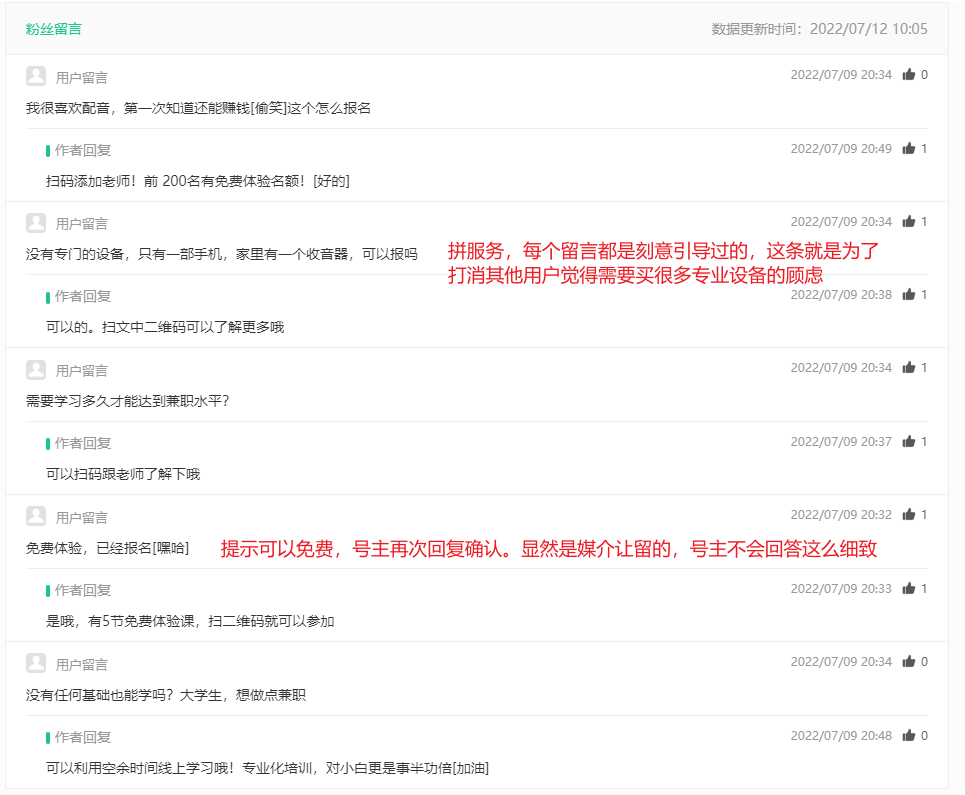The width and height of the screenshot is (965, 795).
Task: Click 用户留言 label above 没有专门的设备
Action: [82, 224]
